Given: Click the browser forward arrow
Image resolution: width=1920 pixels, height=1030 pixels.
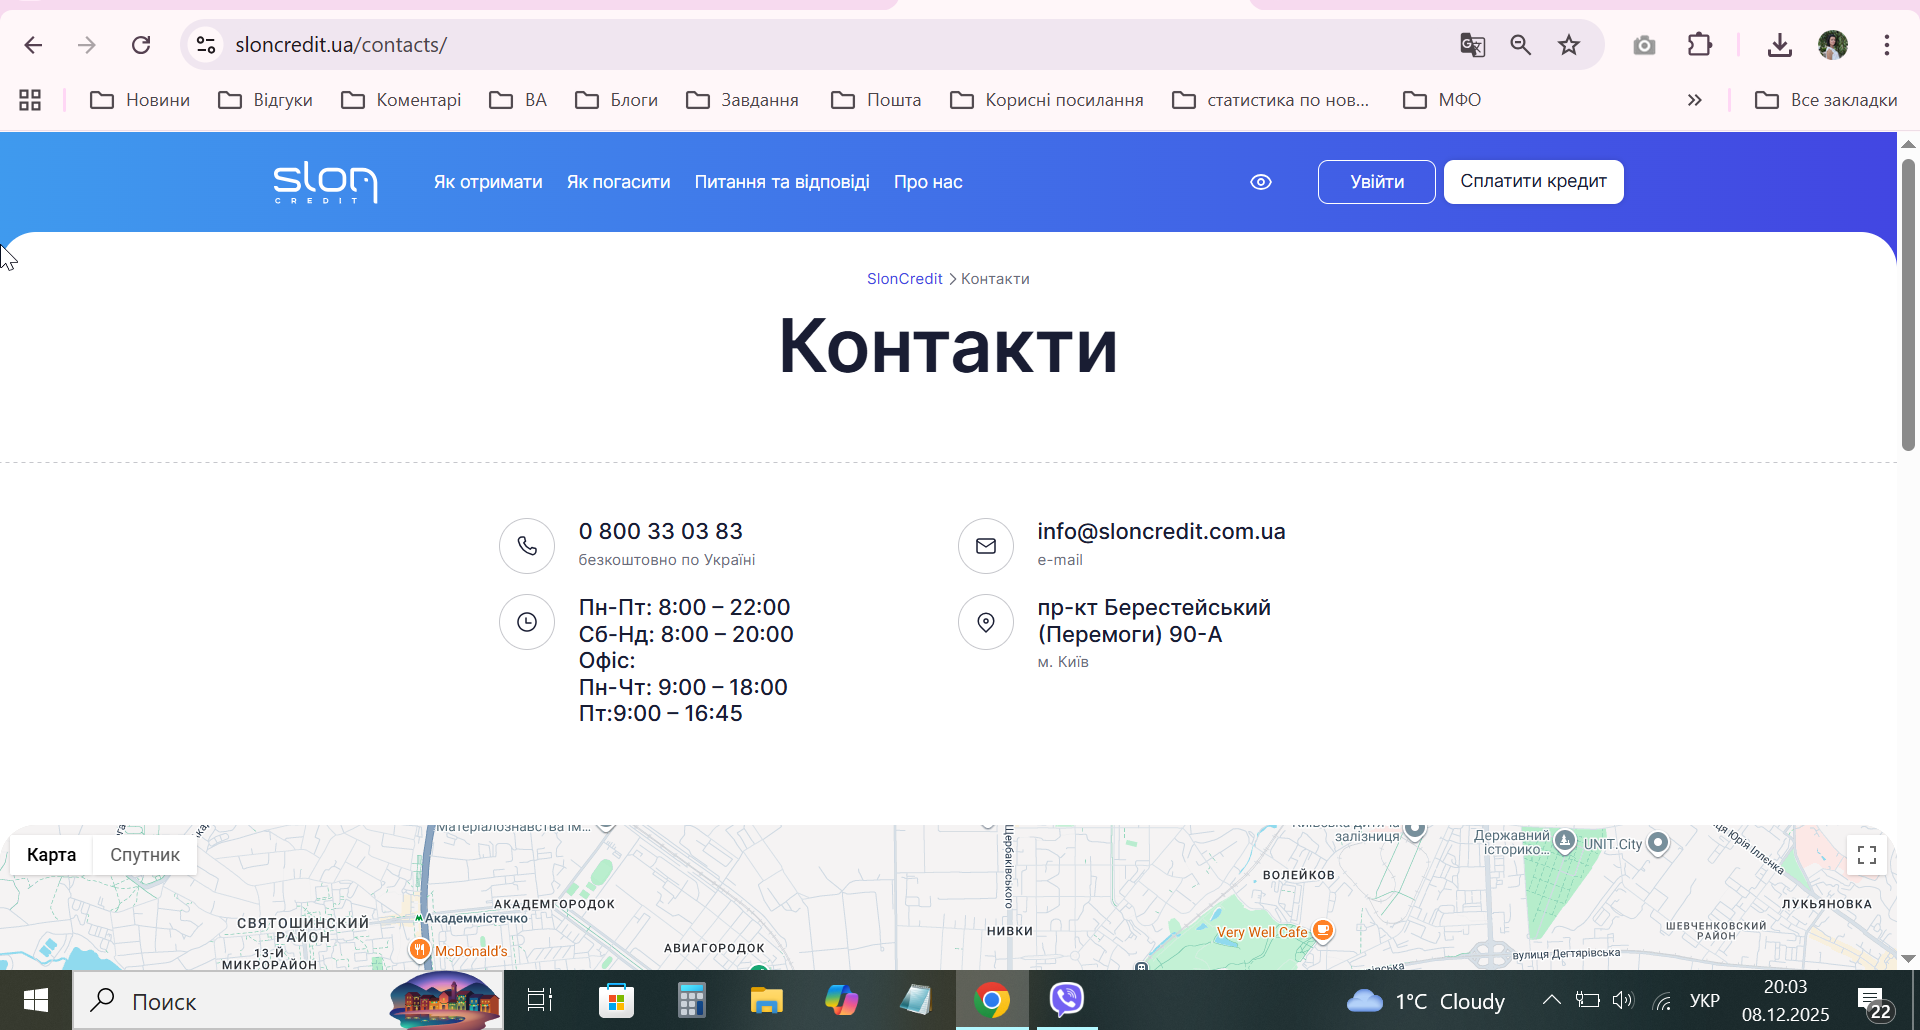Looking at the screenshot, I should point(87,45).
